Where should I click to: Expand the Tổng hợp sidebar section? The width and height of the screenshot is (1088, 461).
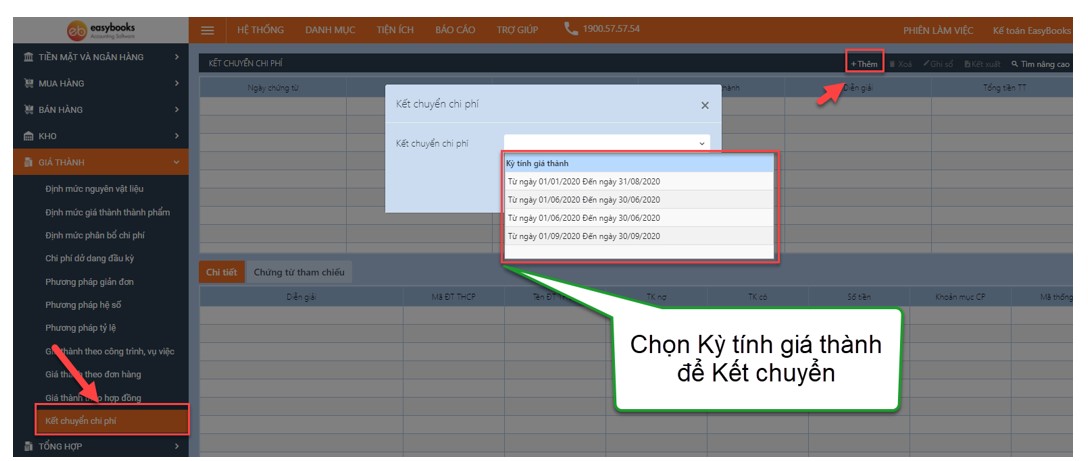[177, 446]
